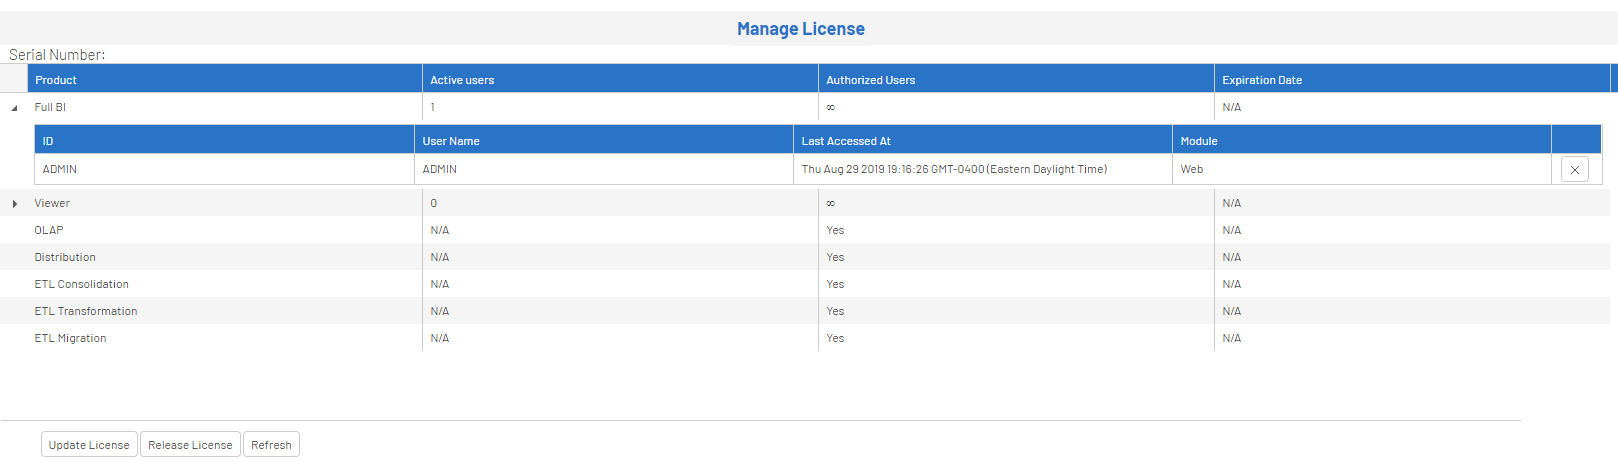This screenshot has height=462, width=1618.
Task: Refresh the license list
Action: coord(271,445)
